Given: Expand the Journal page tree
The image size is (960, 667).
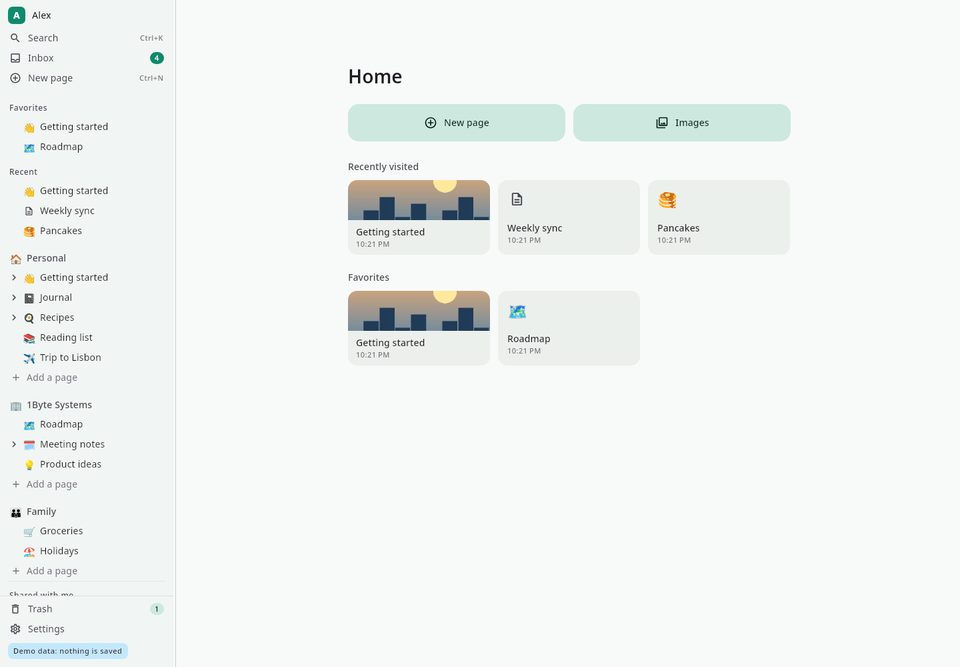Looking at the screenshot, I should [14, 298].
